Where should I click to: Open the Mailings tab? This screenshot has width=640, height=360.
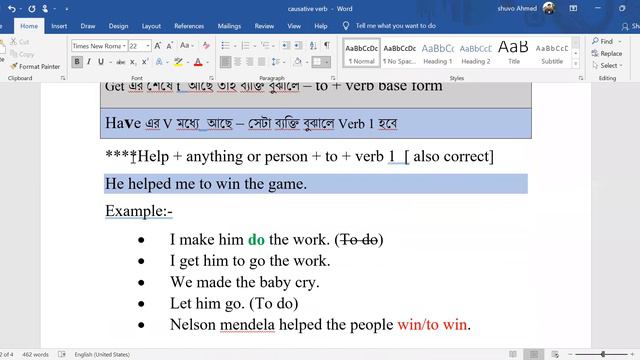[x=229, y=26]
